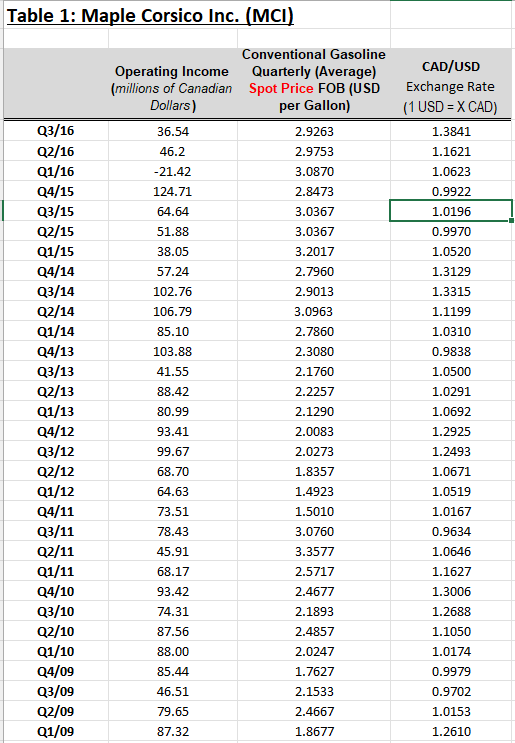Select the exchange rate cell 1.0310

click(x=451, y=331)
